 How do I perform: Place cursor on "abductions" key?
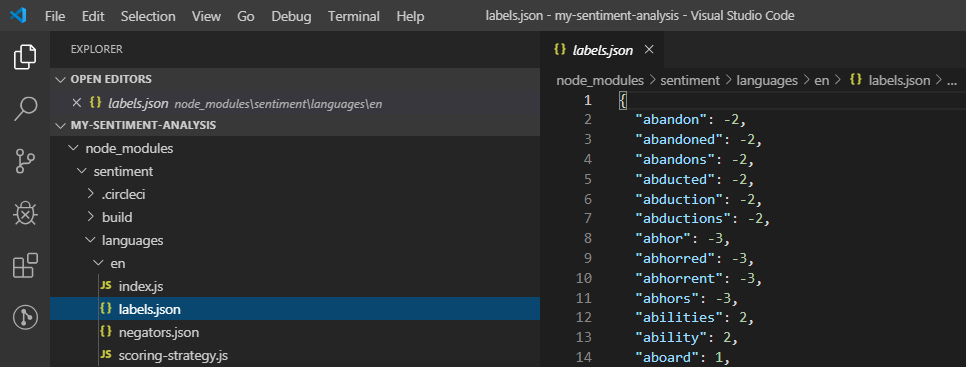(682, 219)
